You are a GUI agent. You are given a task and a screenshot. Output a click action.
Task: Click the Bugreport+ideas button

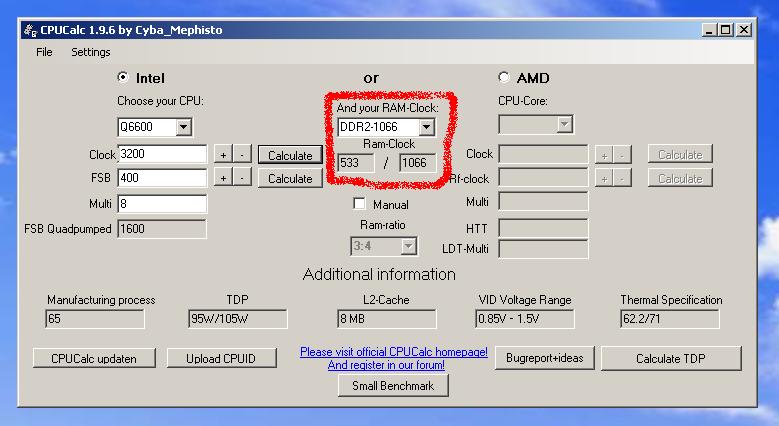[545, 358]
